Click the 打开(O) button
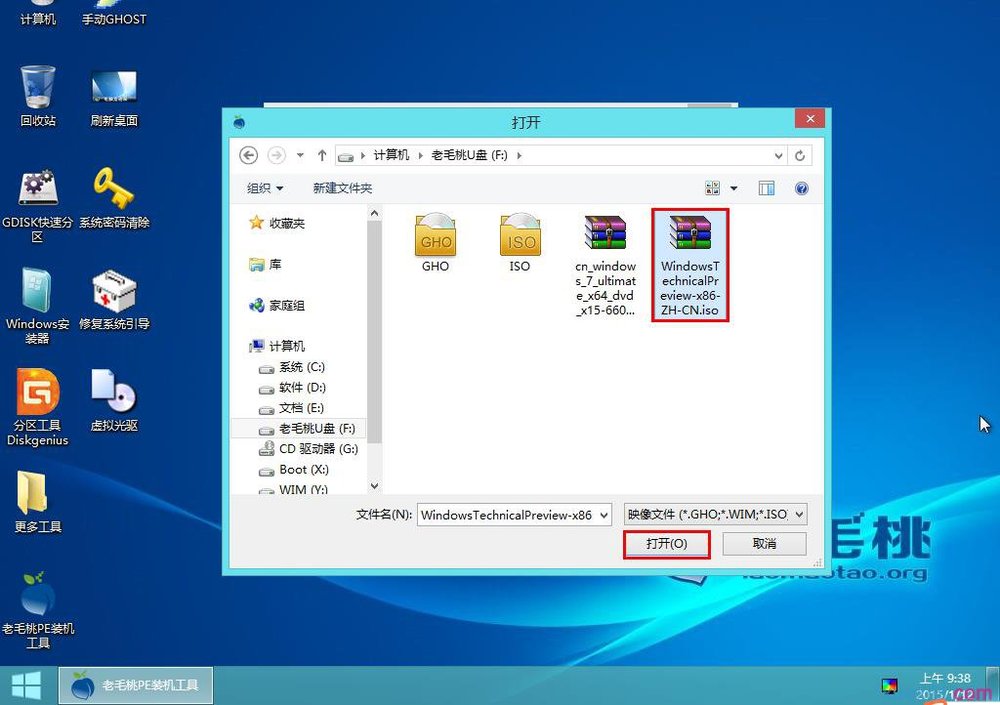Image resolution: width=1000 pixels, height=705 pixels. pos(666,544)
